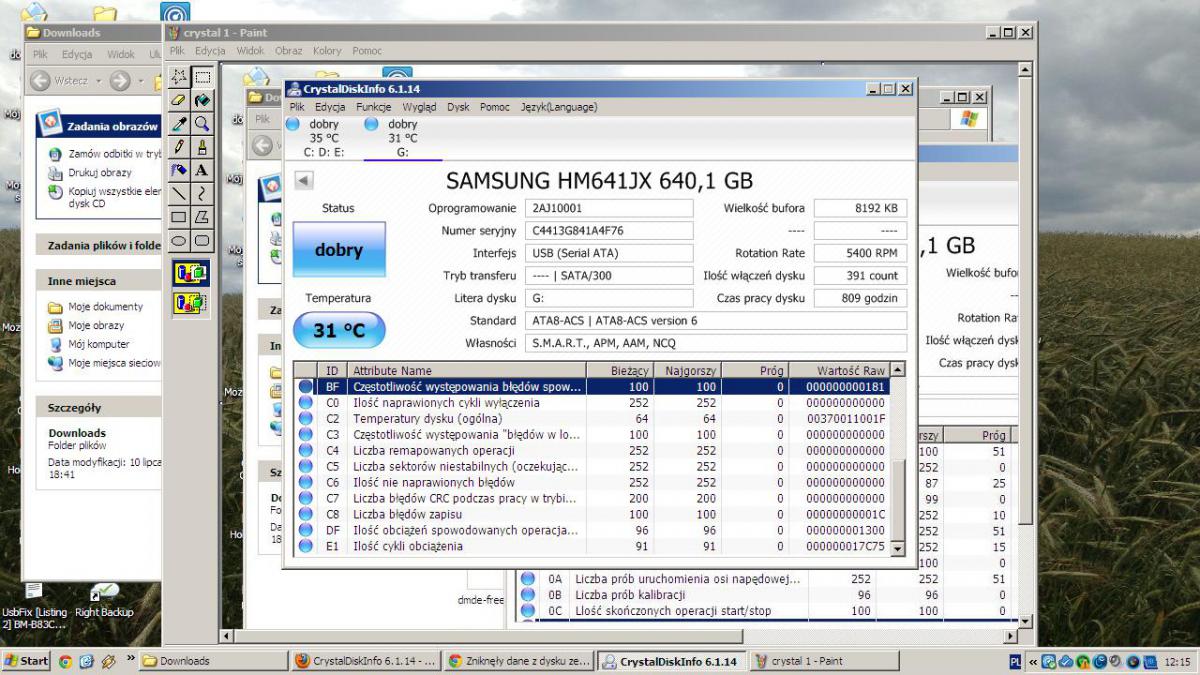Screen dimensions: 1200x675
Task: Open the Wstecz history dropdown arrow
Action: [x=96, y=81]
